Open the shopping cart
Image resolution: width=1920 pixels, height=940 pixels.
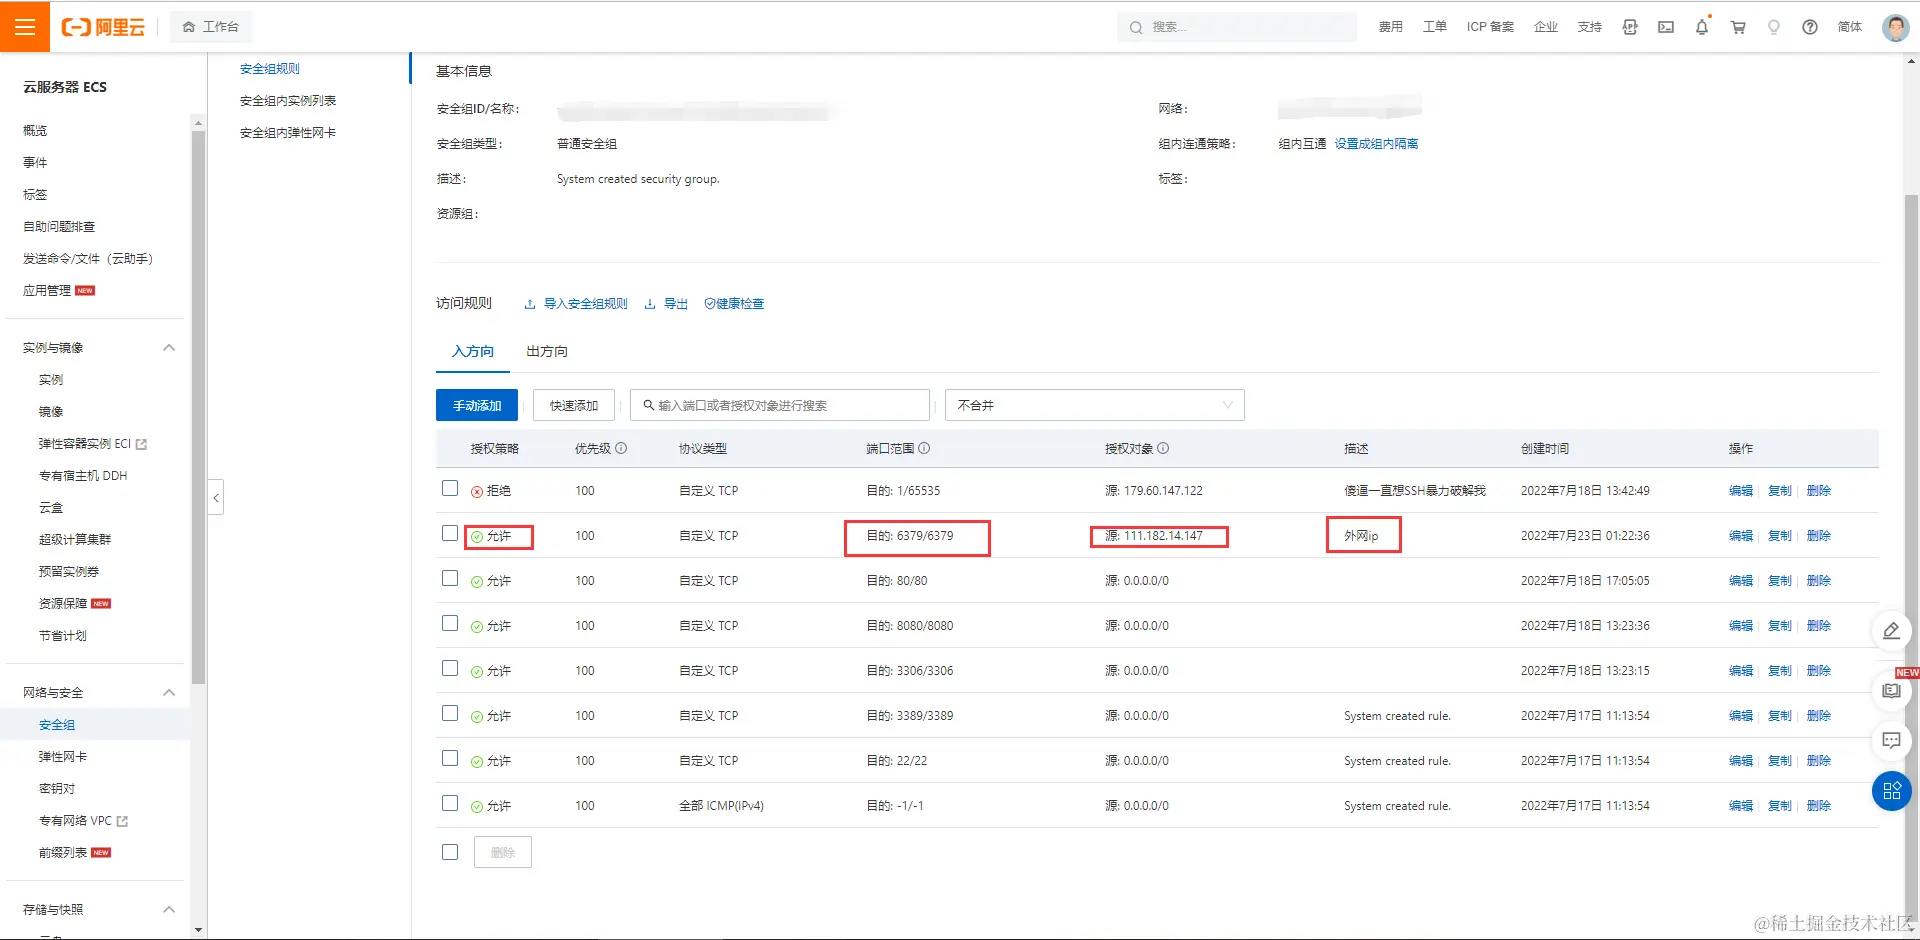[x=1738, y=27]
